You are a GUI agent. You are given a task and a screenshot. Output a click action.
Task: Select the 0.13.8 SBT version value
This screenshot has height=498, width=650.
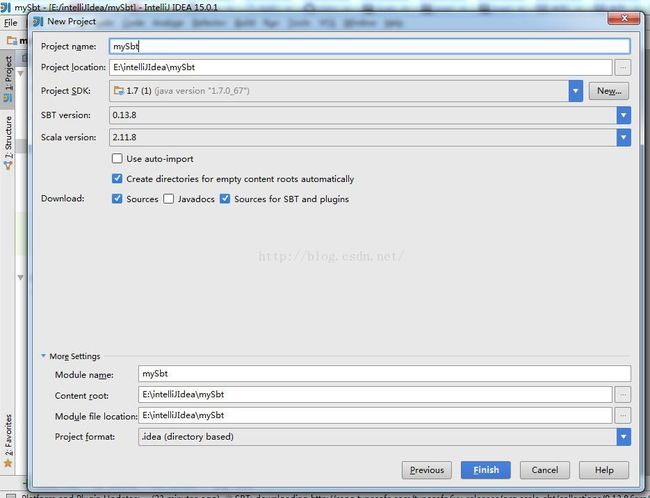(124, 115)
